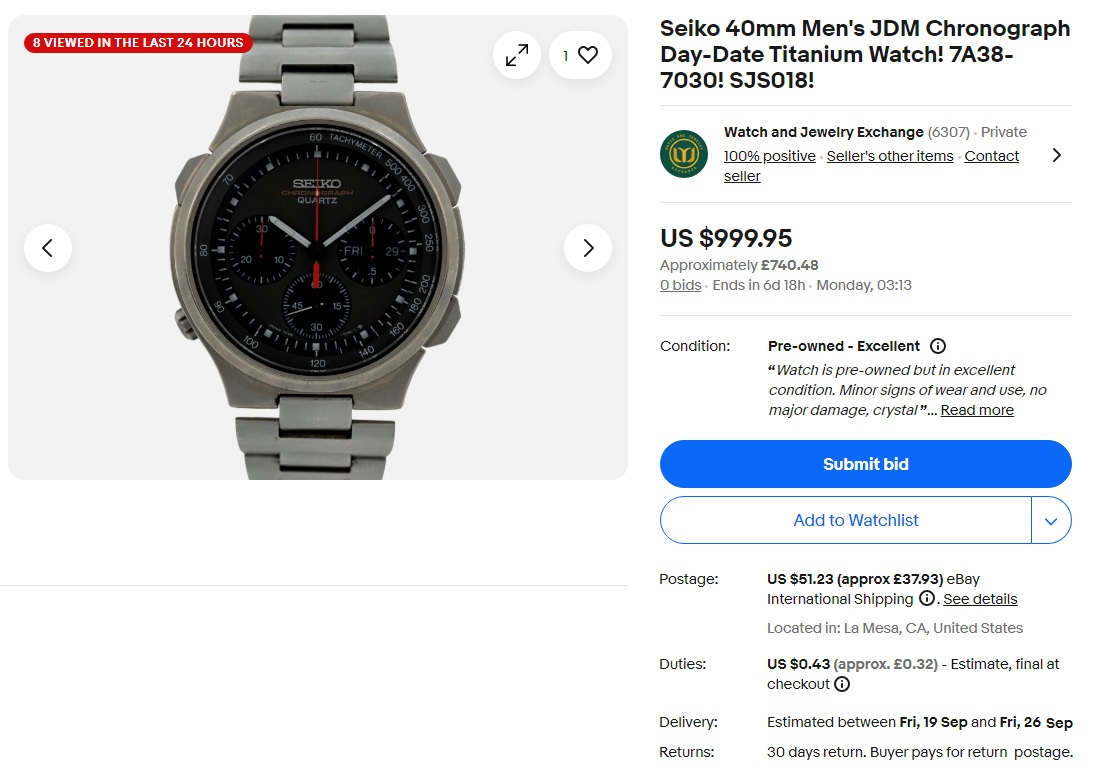
Task: Click the heart to watch this item
Action: click(589, 55)
